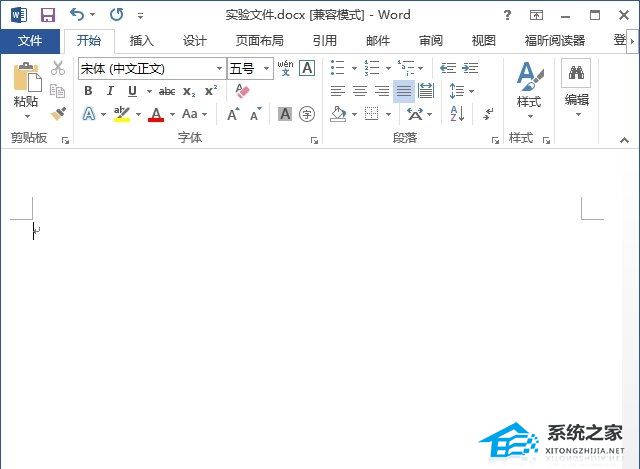Toggle Bold formatting
640x469 pixels.
pyautogui.click(x=88, y=91)
